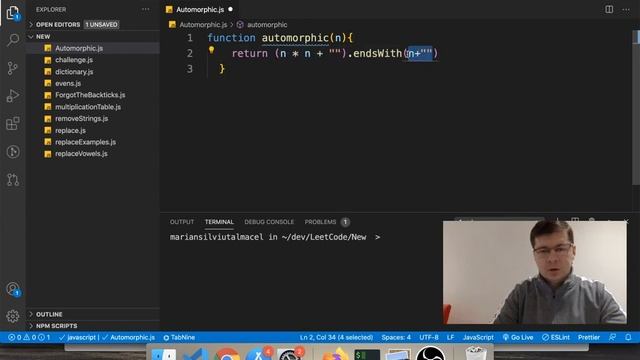Open Automorphic.js in the file explorer
The width and height of the screenshot is (640, 360).
(x=79, y=48)
